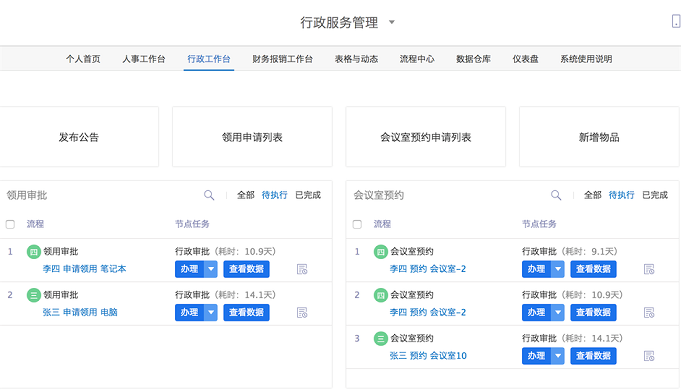The width and height of the screenshot is (681, 390).
Task: Click green avatar icon of 张三 领用审批 row
Action: coord(34,295)
